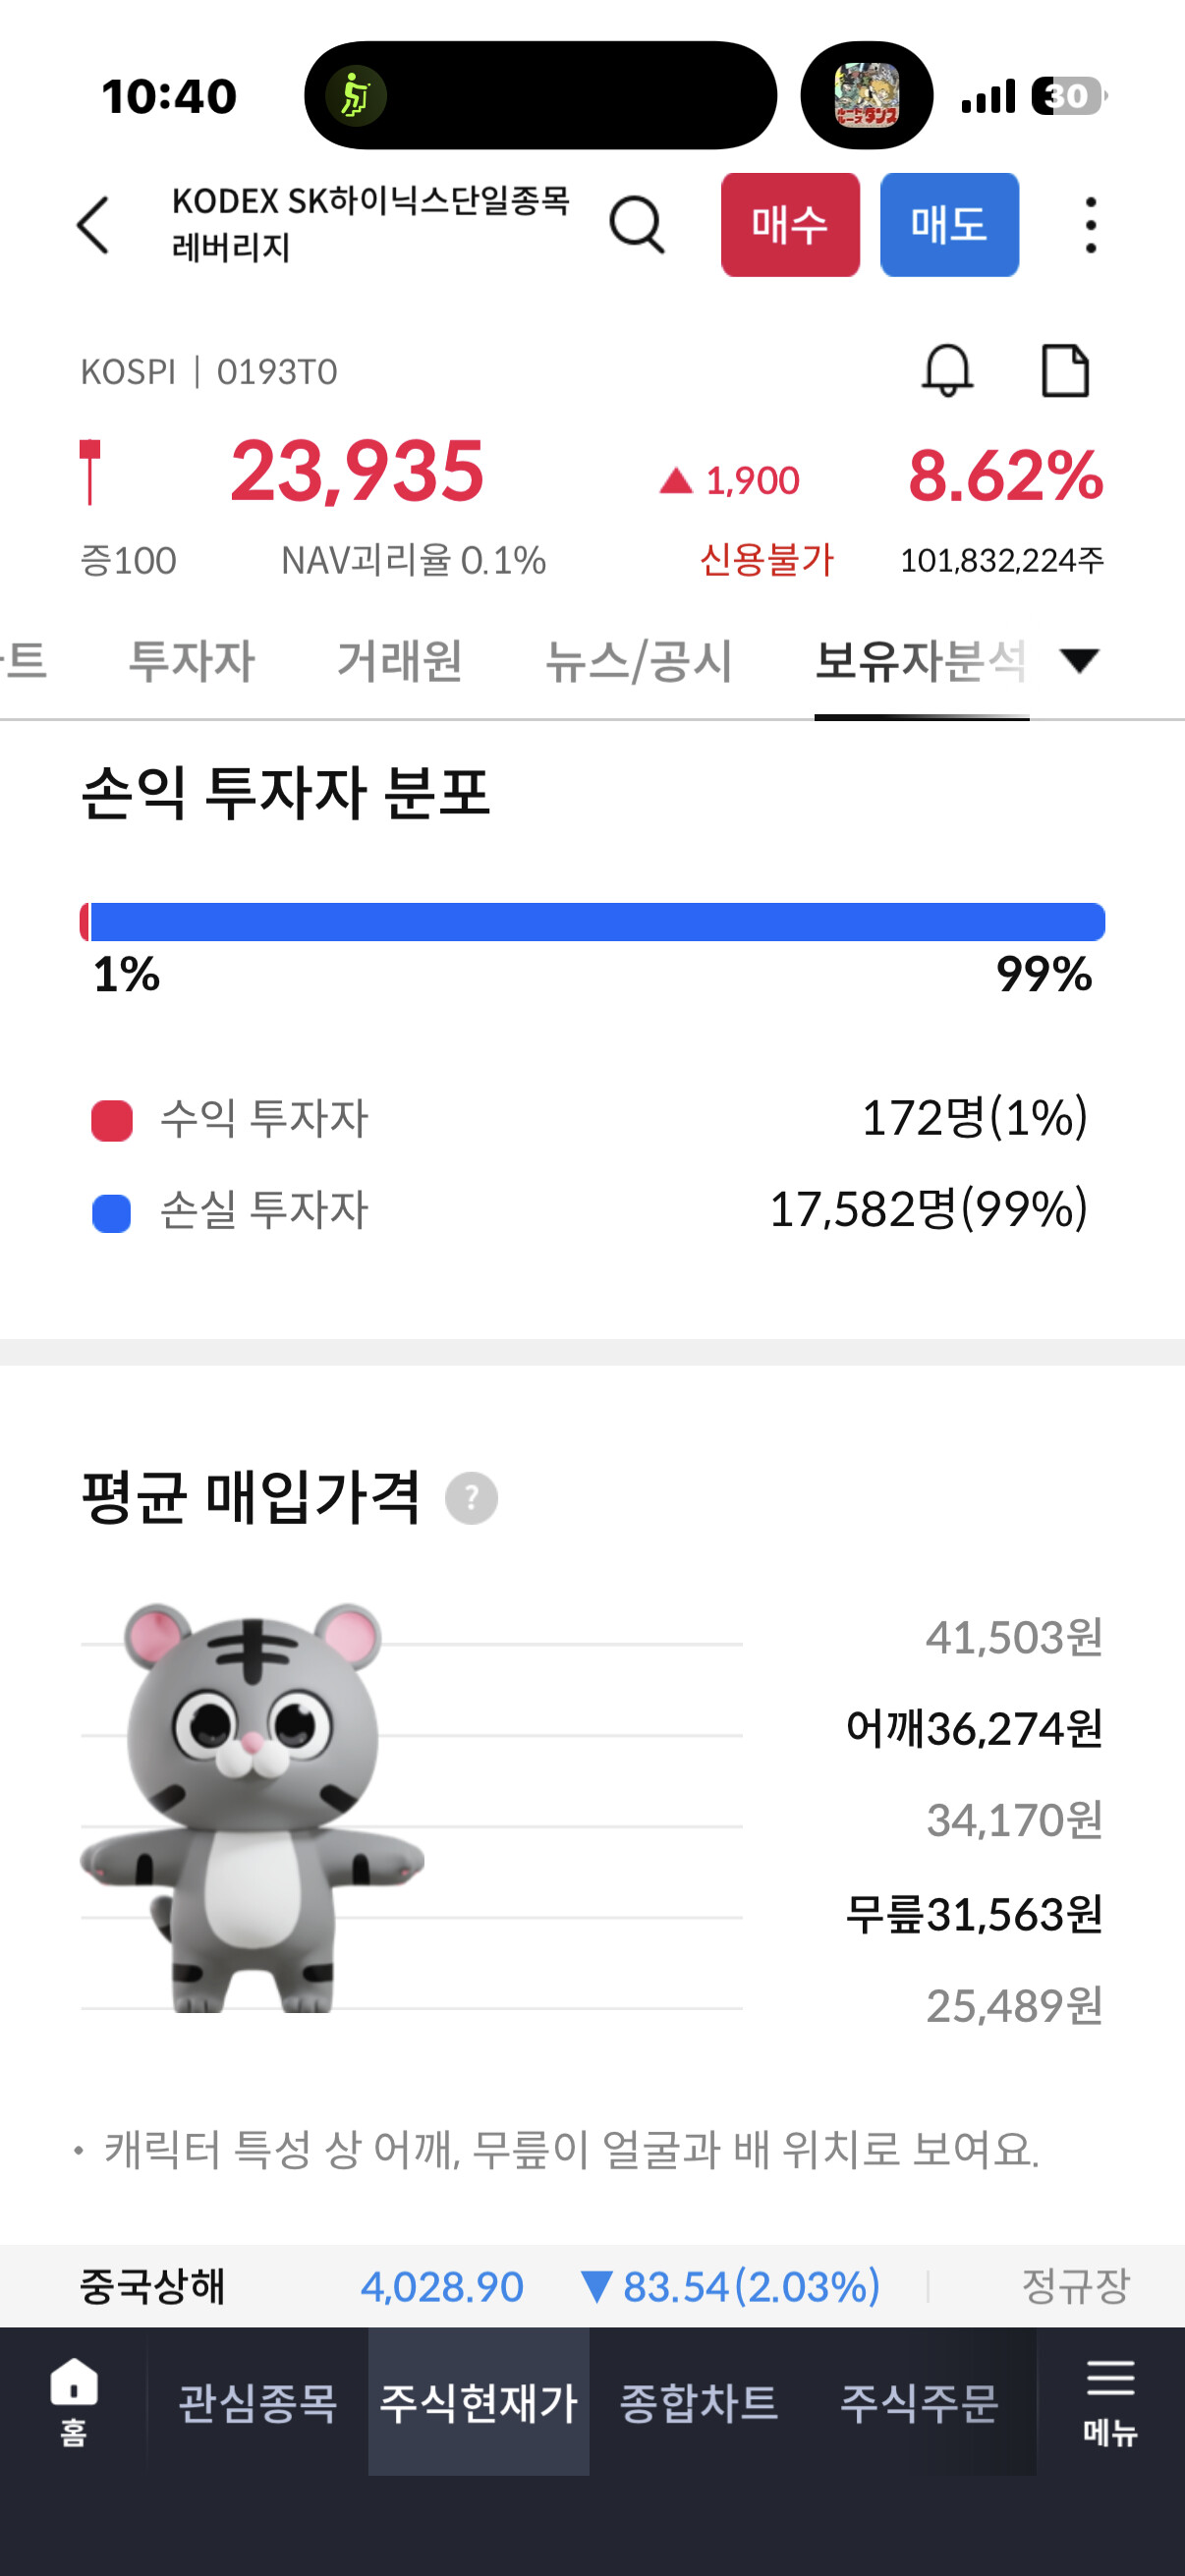Switch to the 투자자 tab

tap(192, 661)
